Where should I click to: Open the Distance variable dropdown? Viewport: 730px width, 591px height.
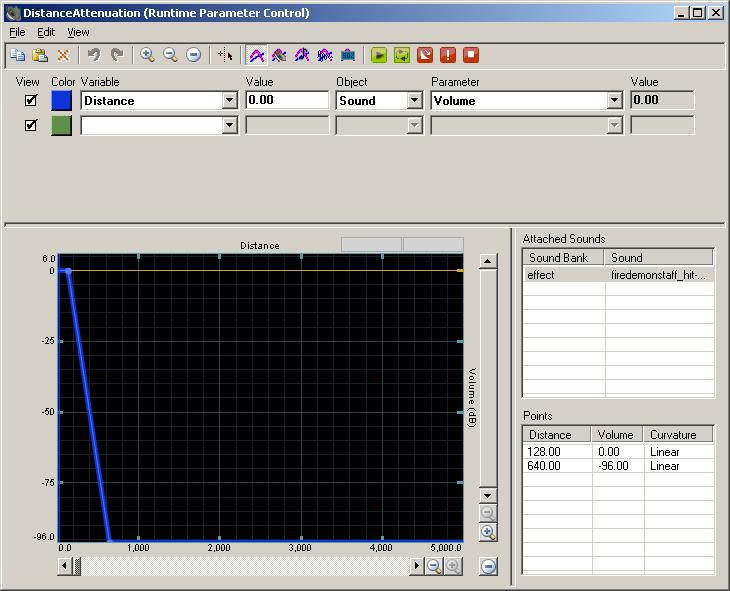229,100
